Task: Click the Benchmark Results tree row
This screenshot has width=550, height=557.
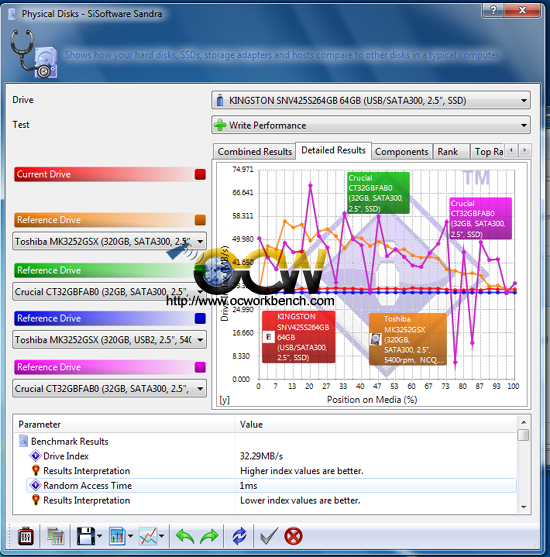Action: tap(265, 442)
